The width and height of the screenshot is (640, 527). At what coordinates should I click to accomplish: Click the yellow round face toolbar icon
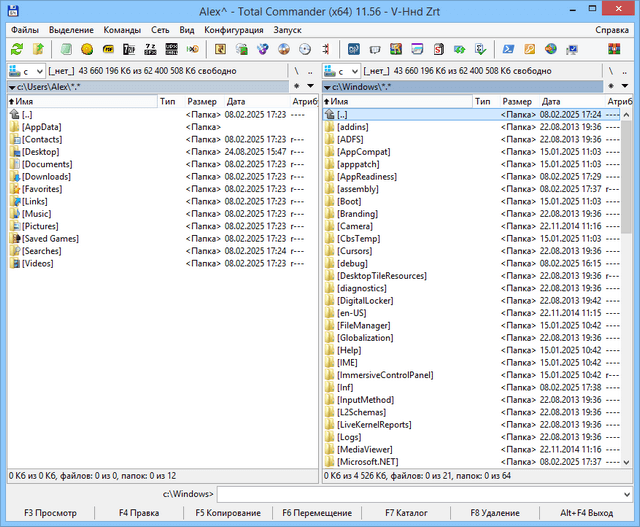(x=86, y=48)
